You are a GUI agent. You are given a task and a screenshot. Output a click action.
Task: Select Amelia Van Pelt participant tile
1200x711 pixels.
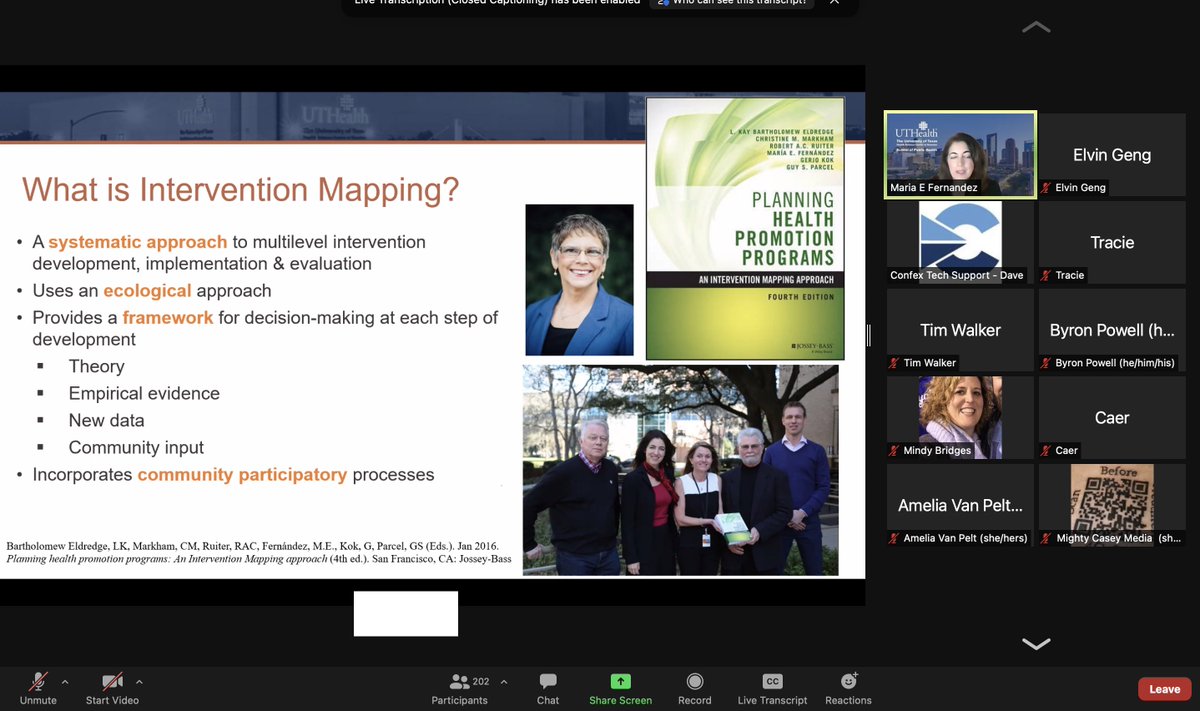point(961,505)
